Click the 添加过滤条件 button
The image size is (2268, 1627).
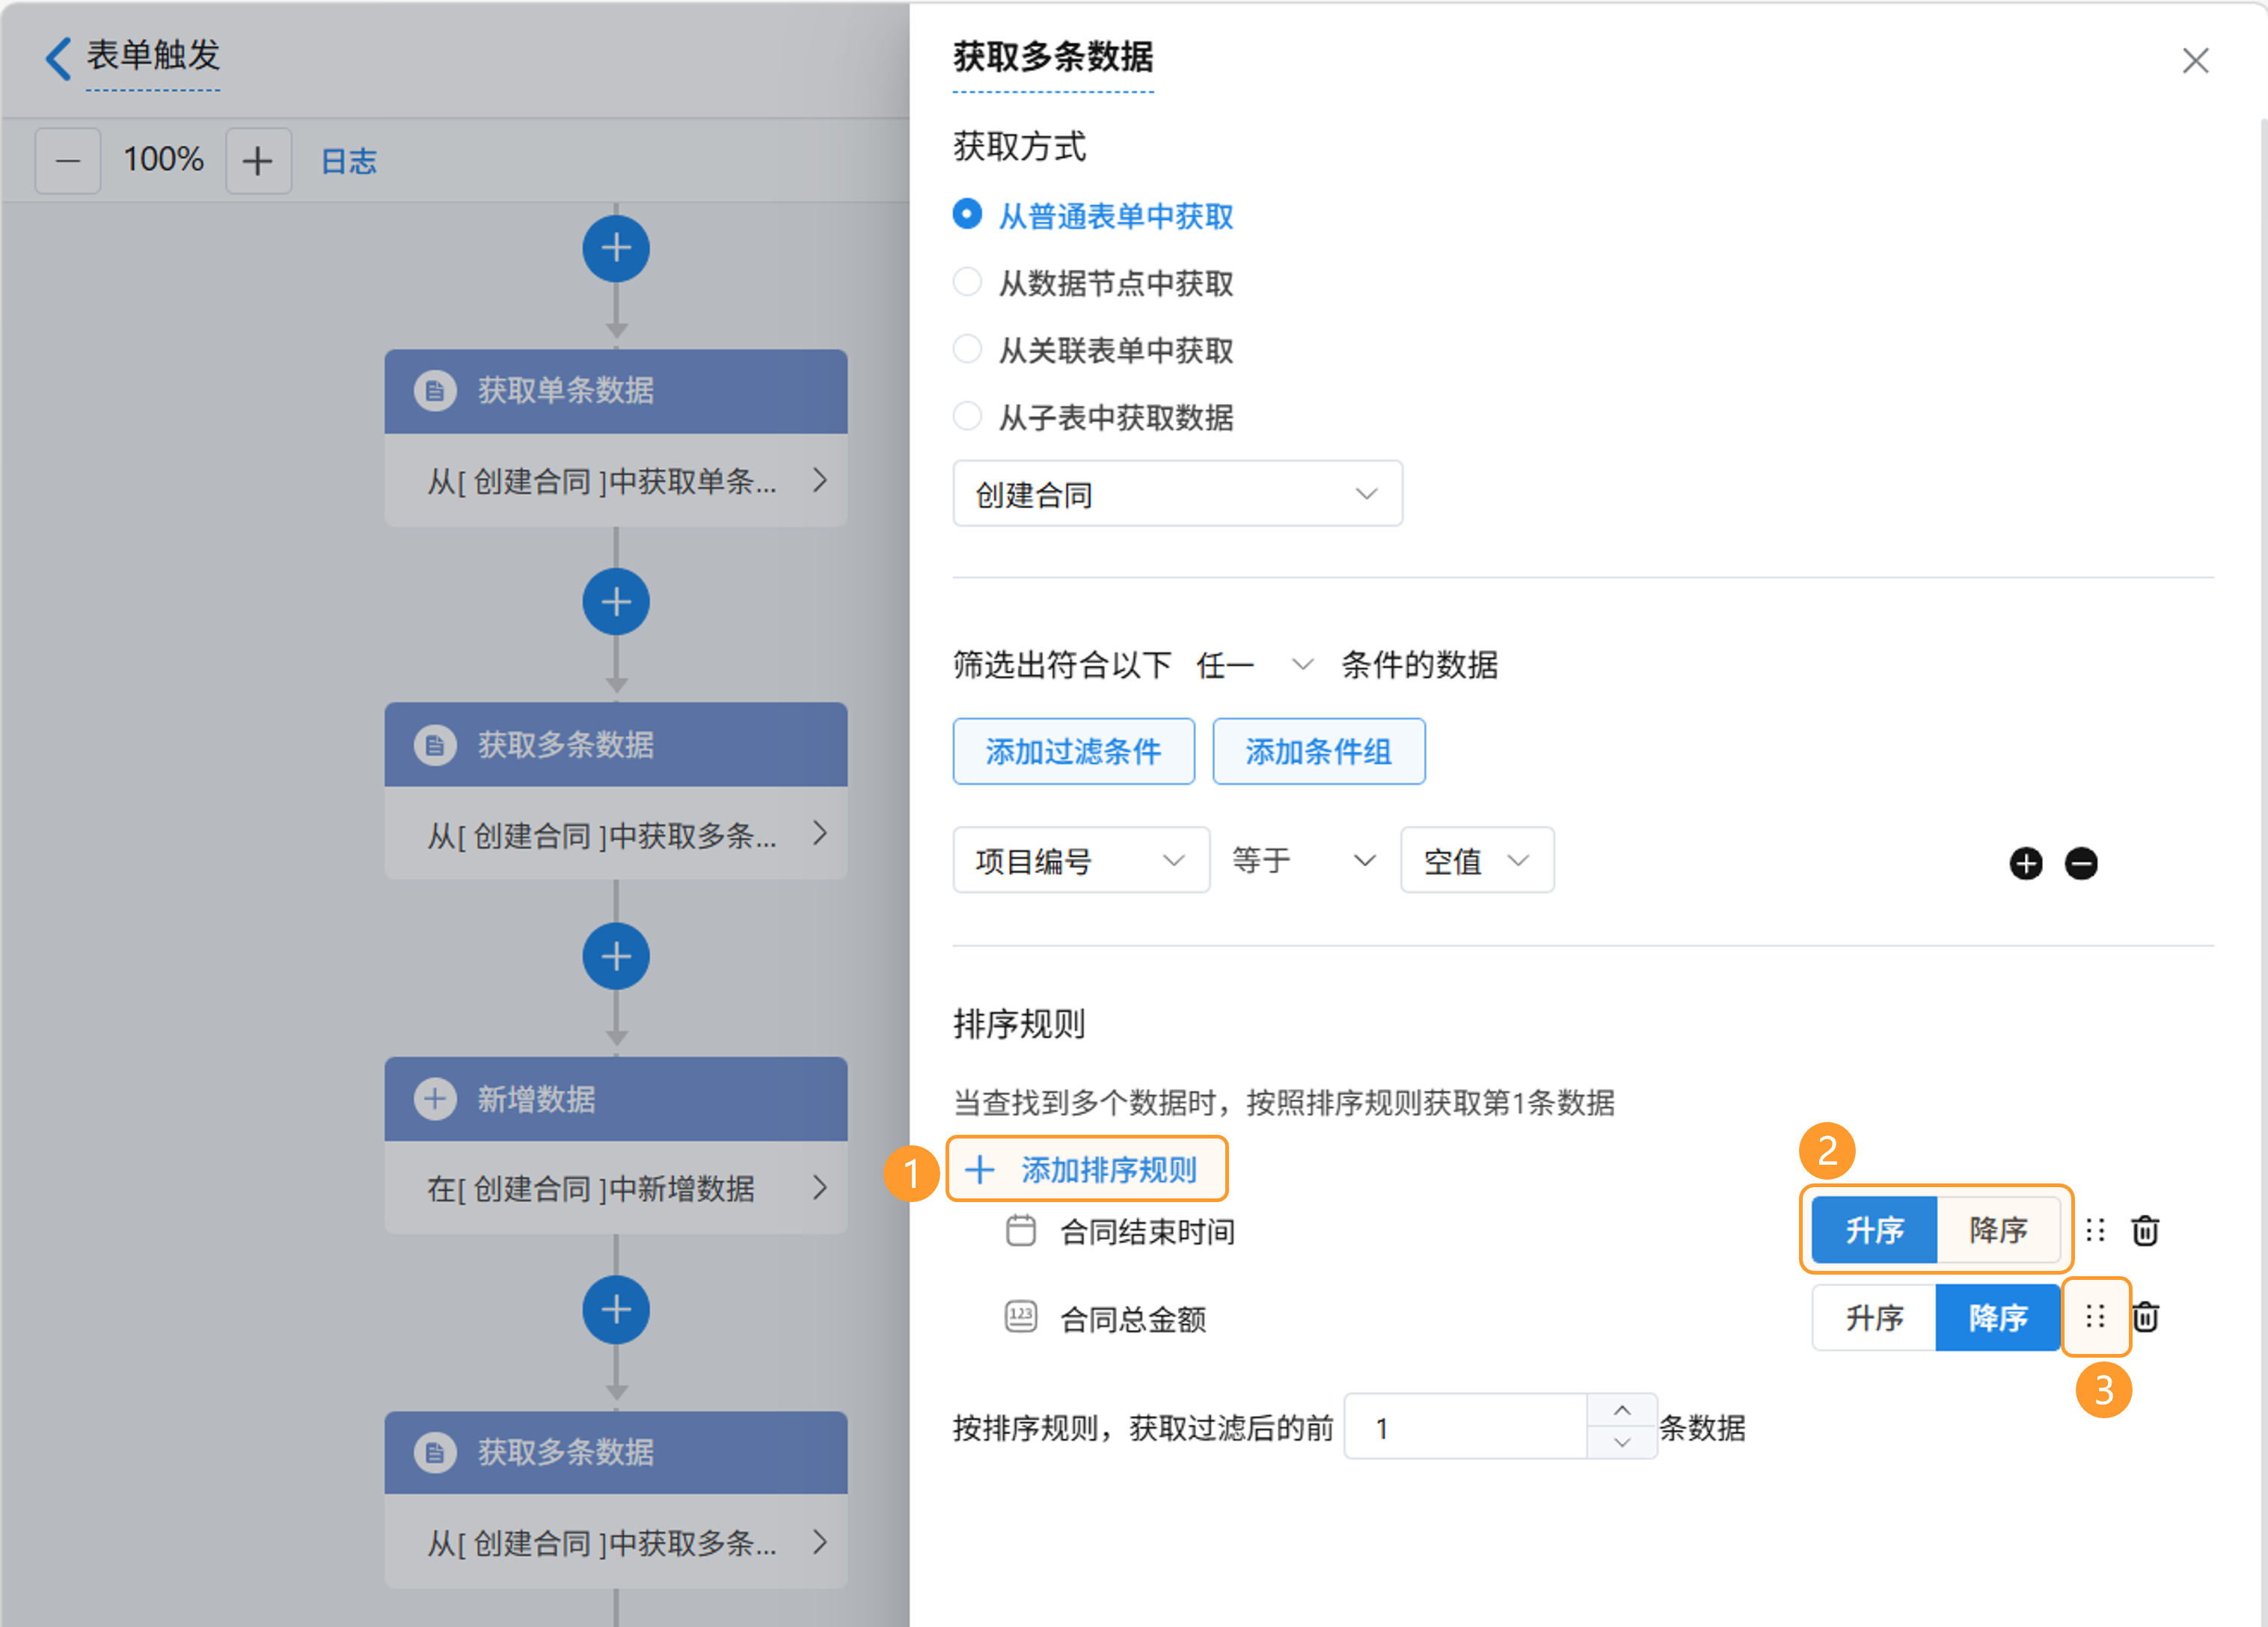(x=1073, y=751)
